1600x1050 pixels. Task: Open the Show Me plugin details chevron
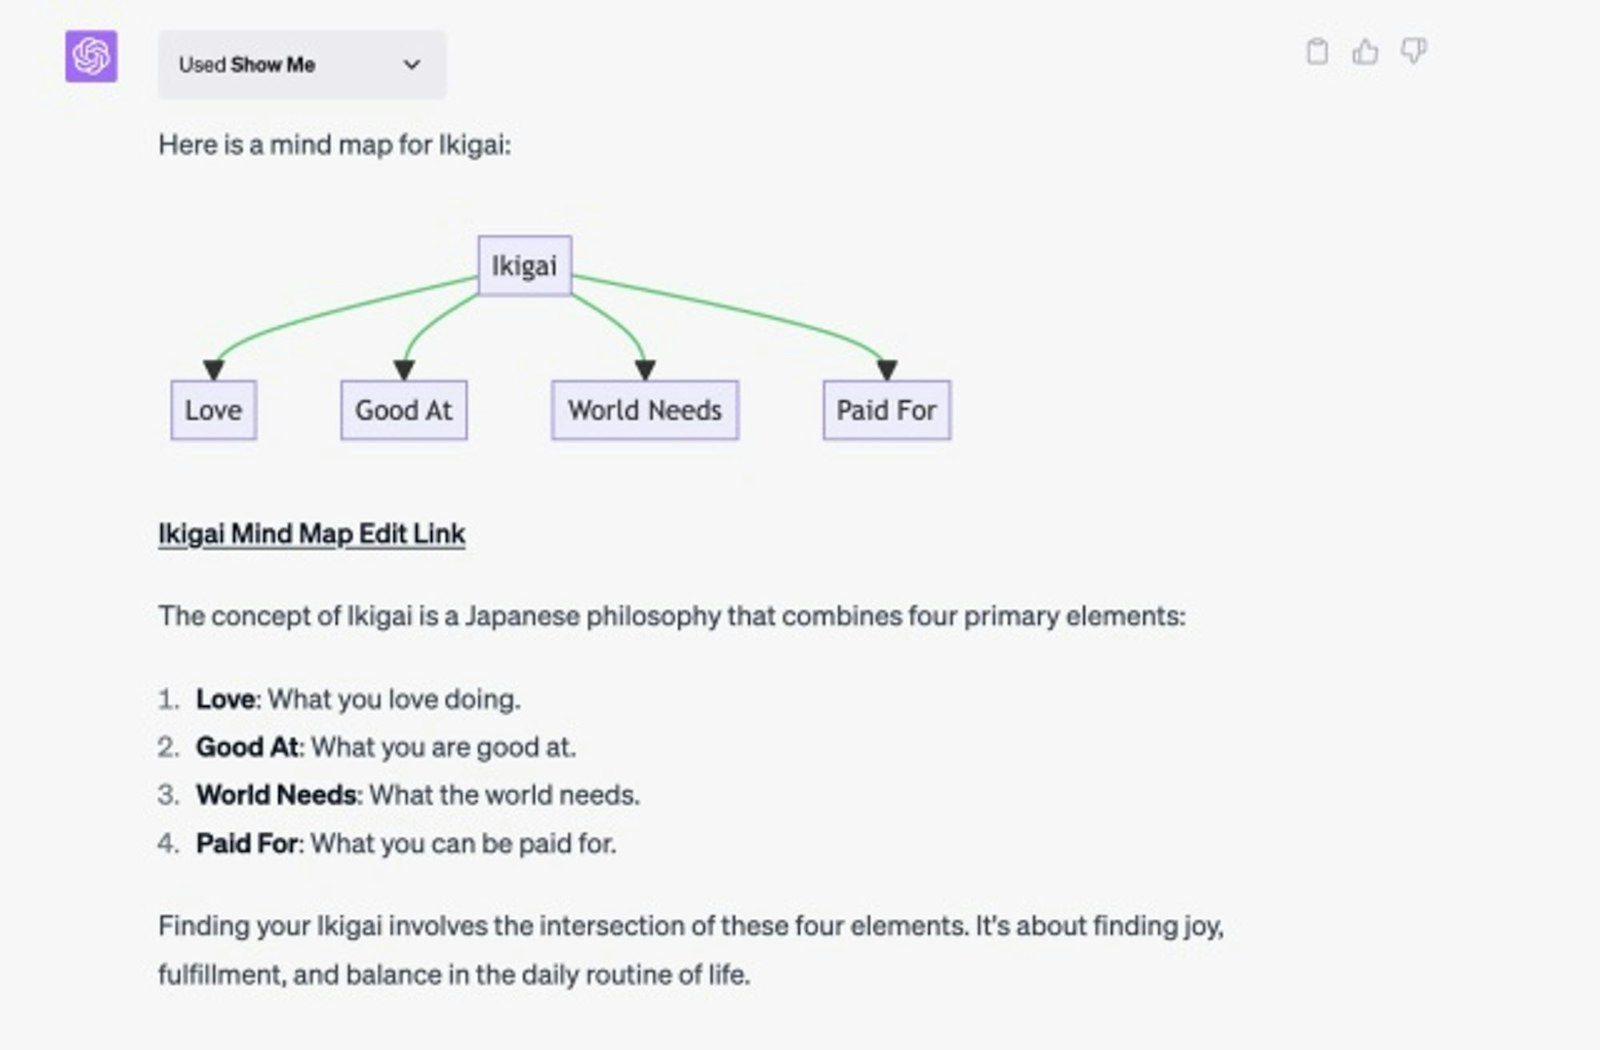click(x=410, y=65)
